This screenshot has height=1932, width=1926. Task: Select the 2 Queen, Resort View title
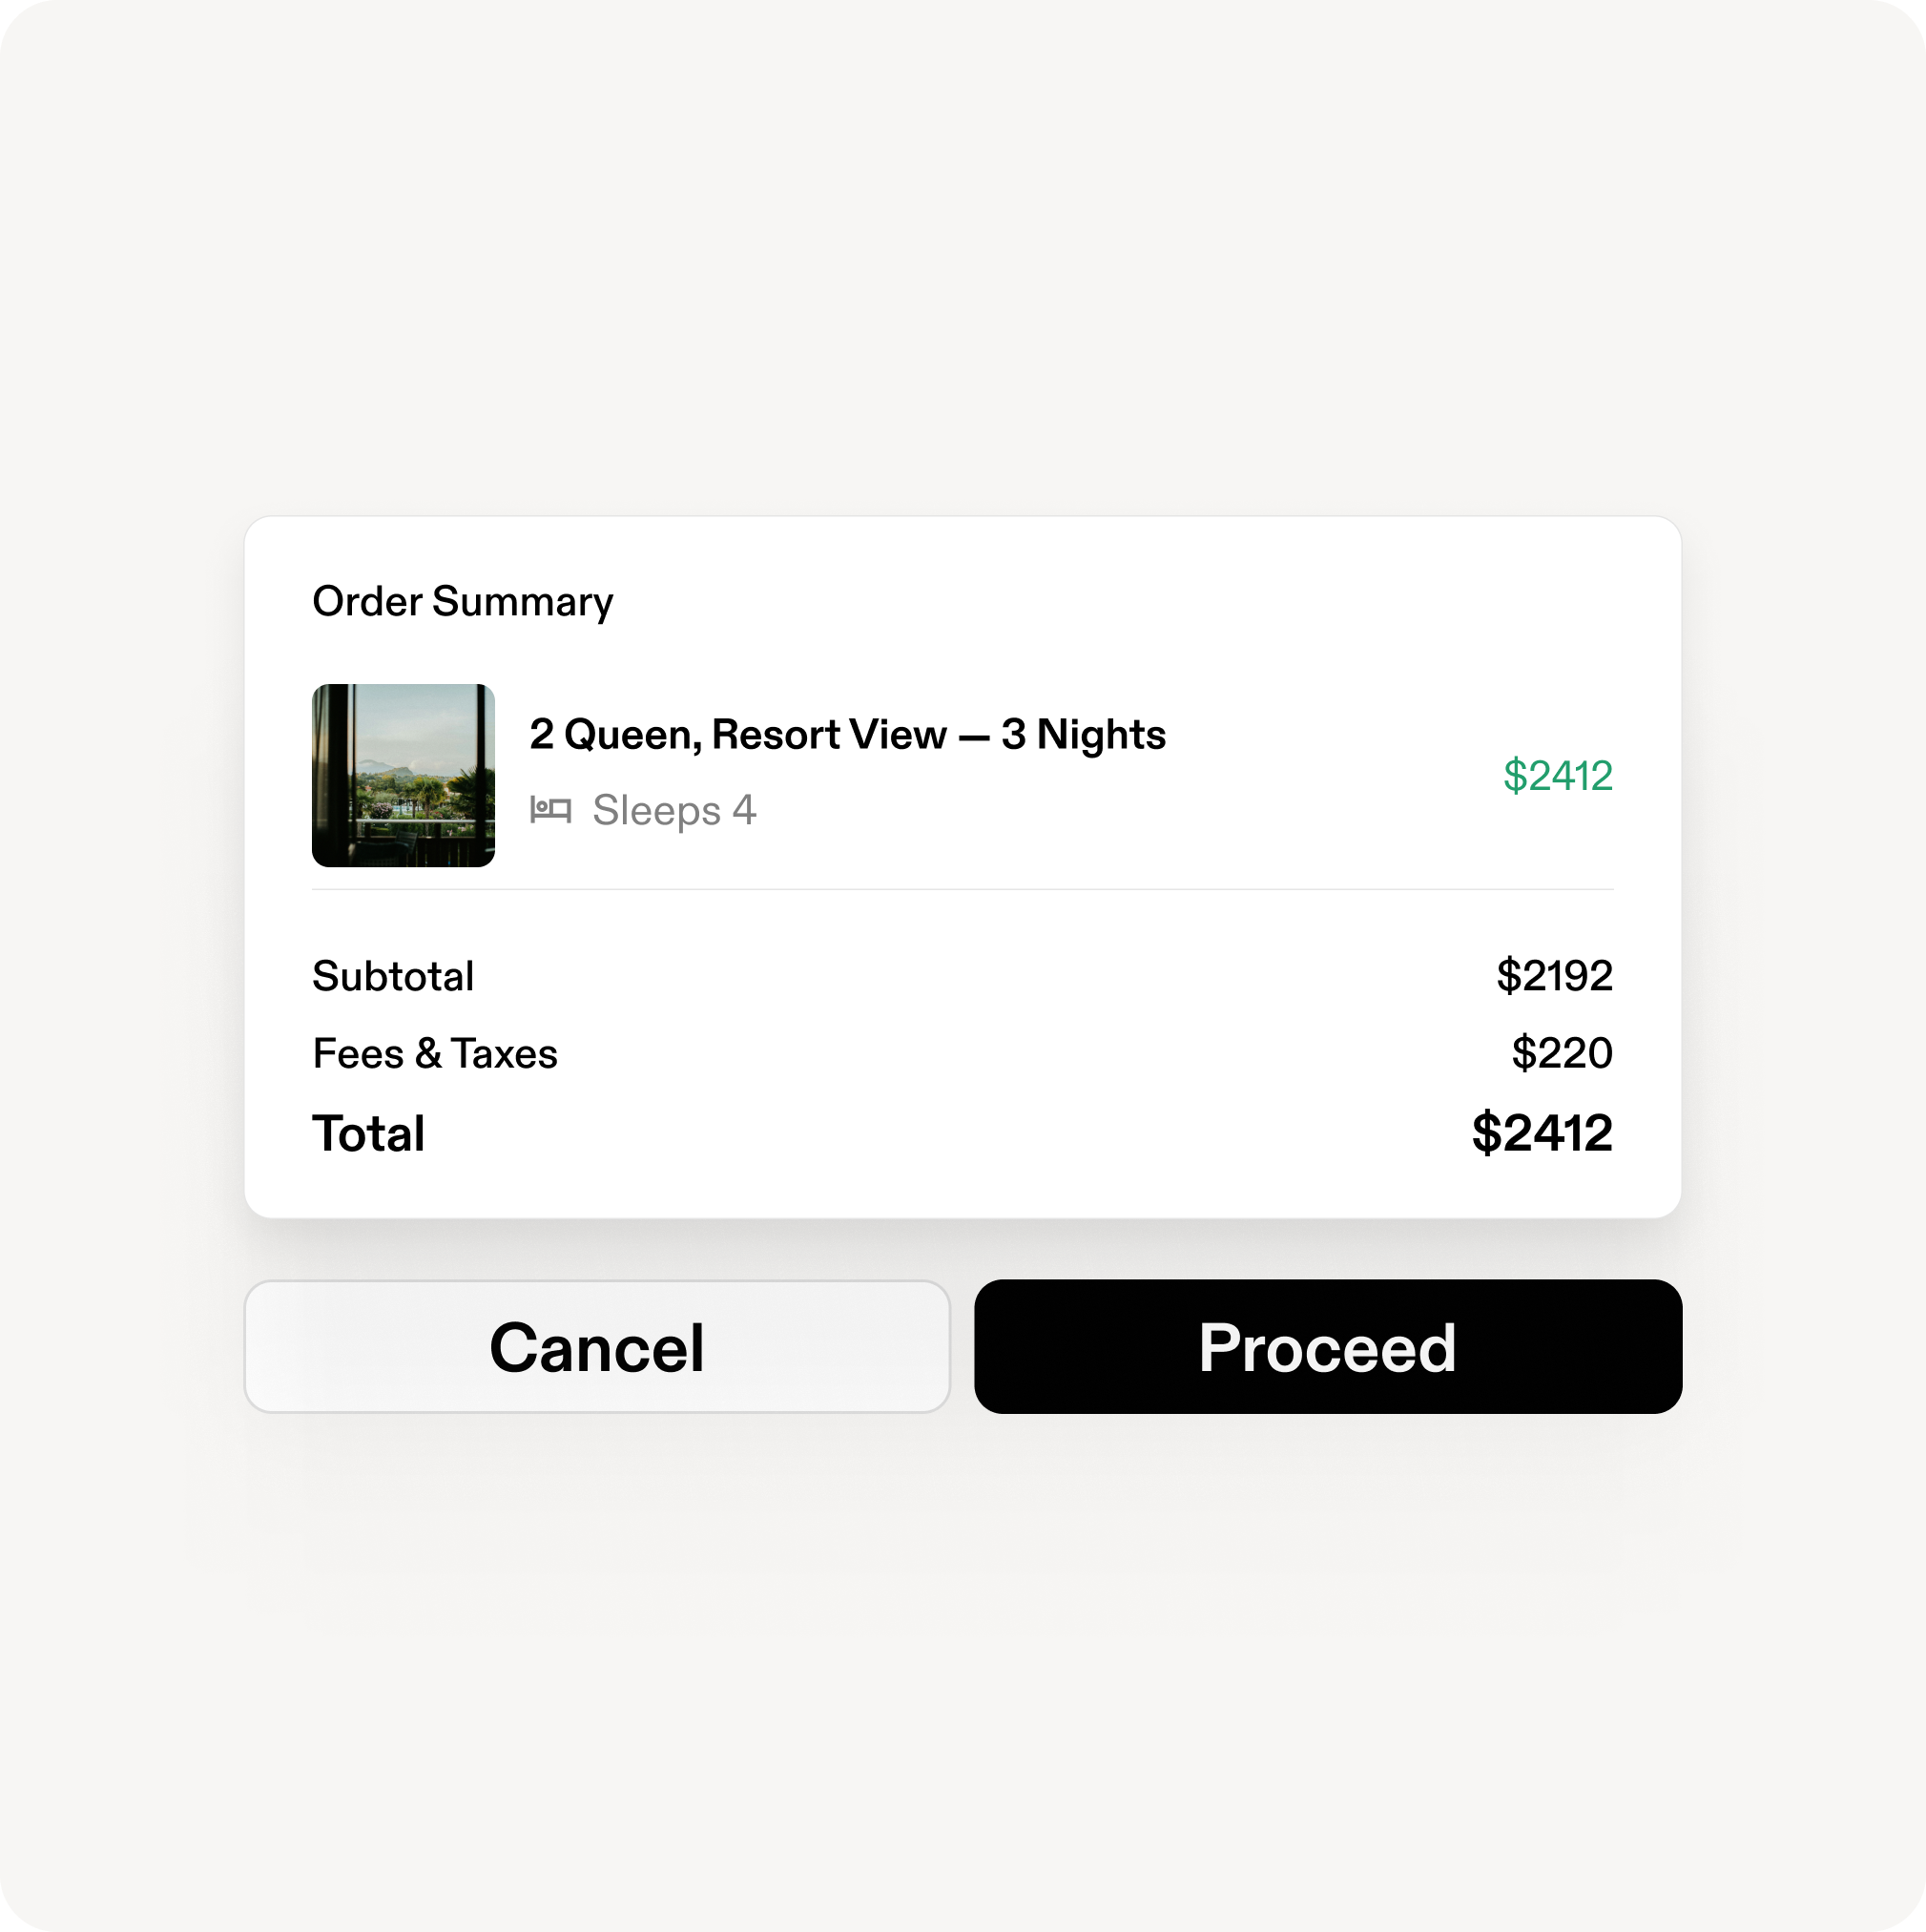[x=848, y=734]
